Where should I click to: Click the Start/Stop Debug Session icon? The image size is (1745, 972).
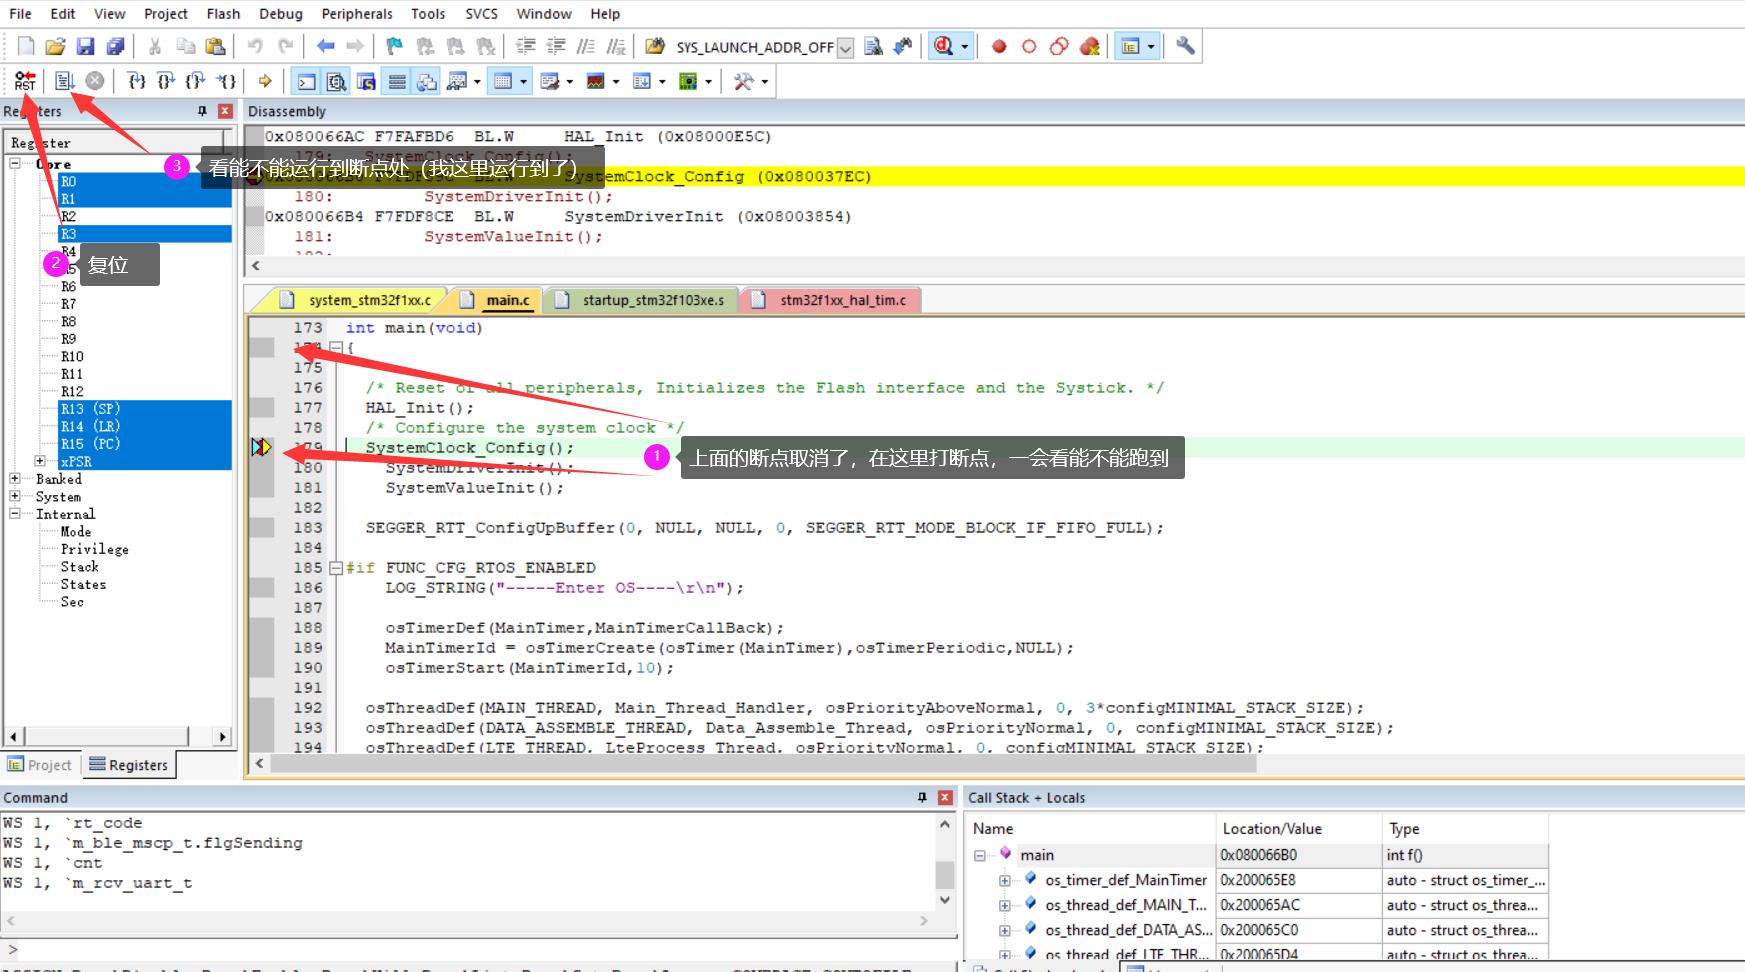pos(942,46)
